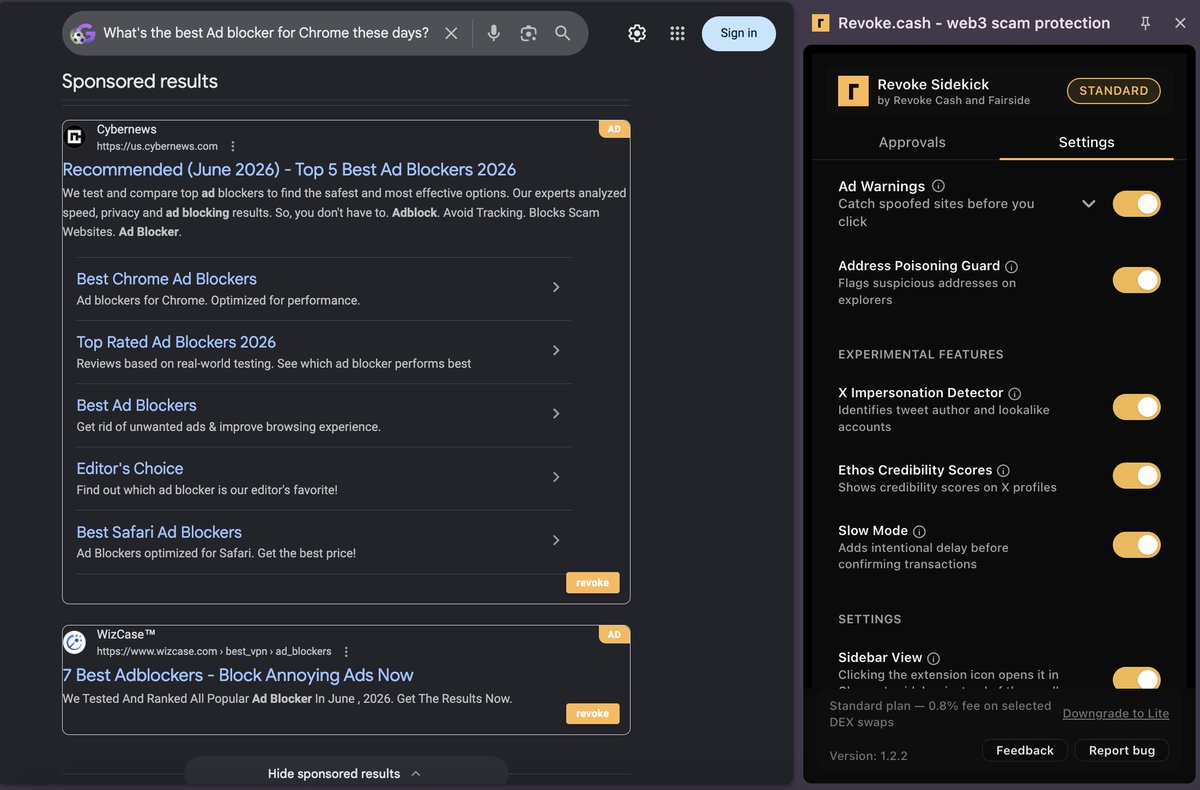Show info for X Impersonation Detector
1200x790 pixels.
[x=1015, y=393]
